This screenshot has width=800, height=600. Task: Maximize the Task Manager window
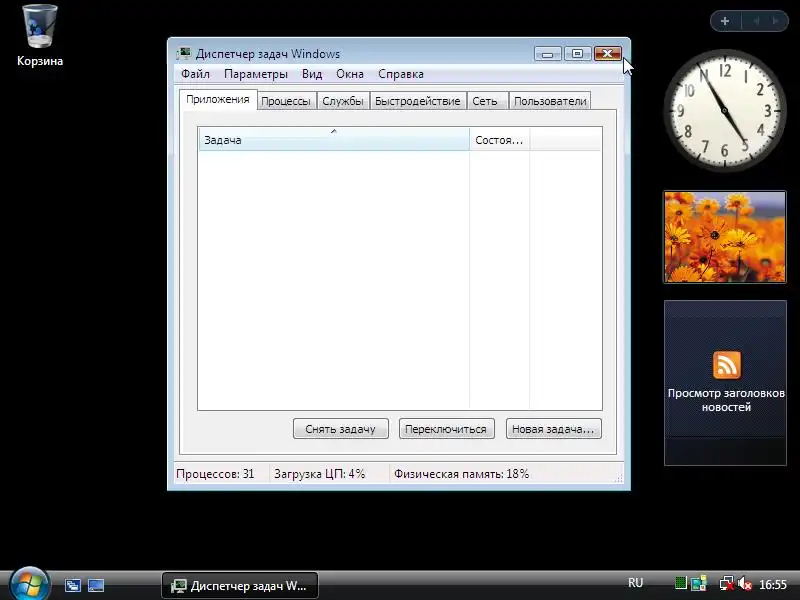577,54
